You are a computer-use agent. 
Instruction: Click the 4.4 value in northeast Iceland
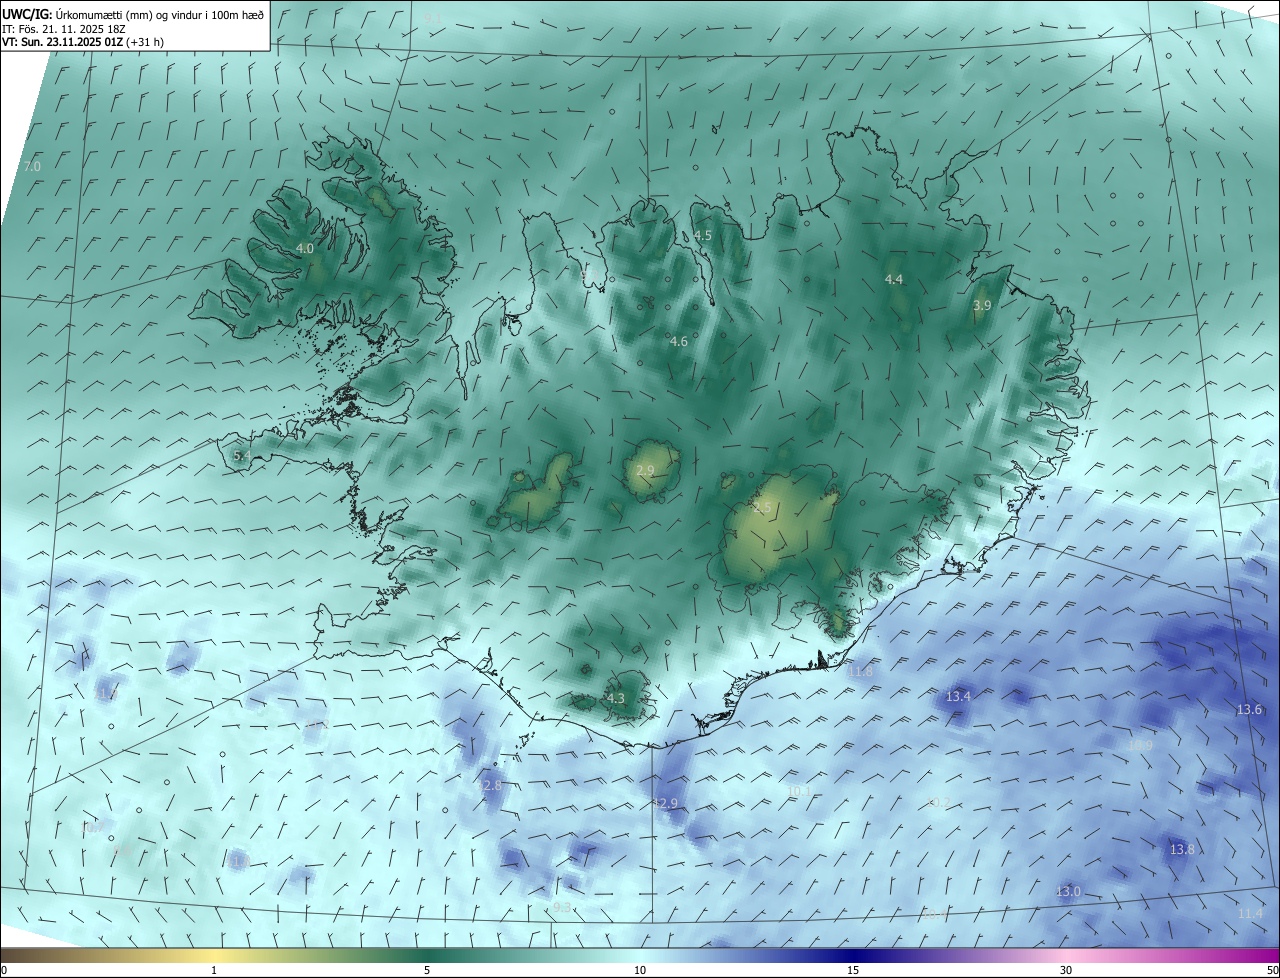[894, 279]
